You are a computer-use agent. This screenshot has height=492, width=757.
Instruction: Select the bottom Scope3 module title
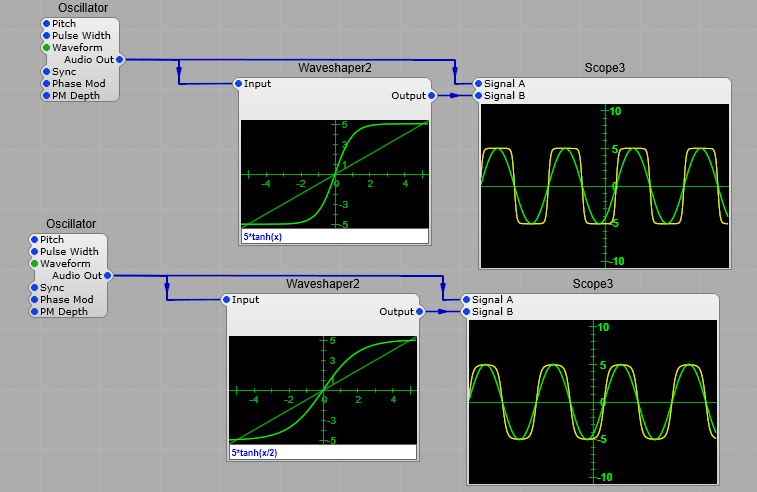coord(593,284)
